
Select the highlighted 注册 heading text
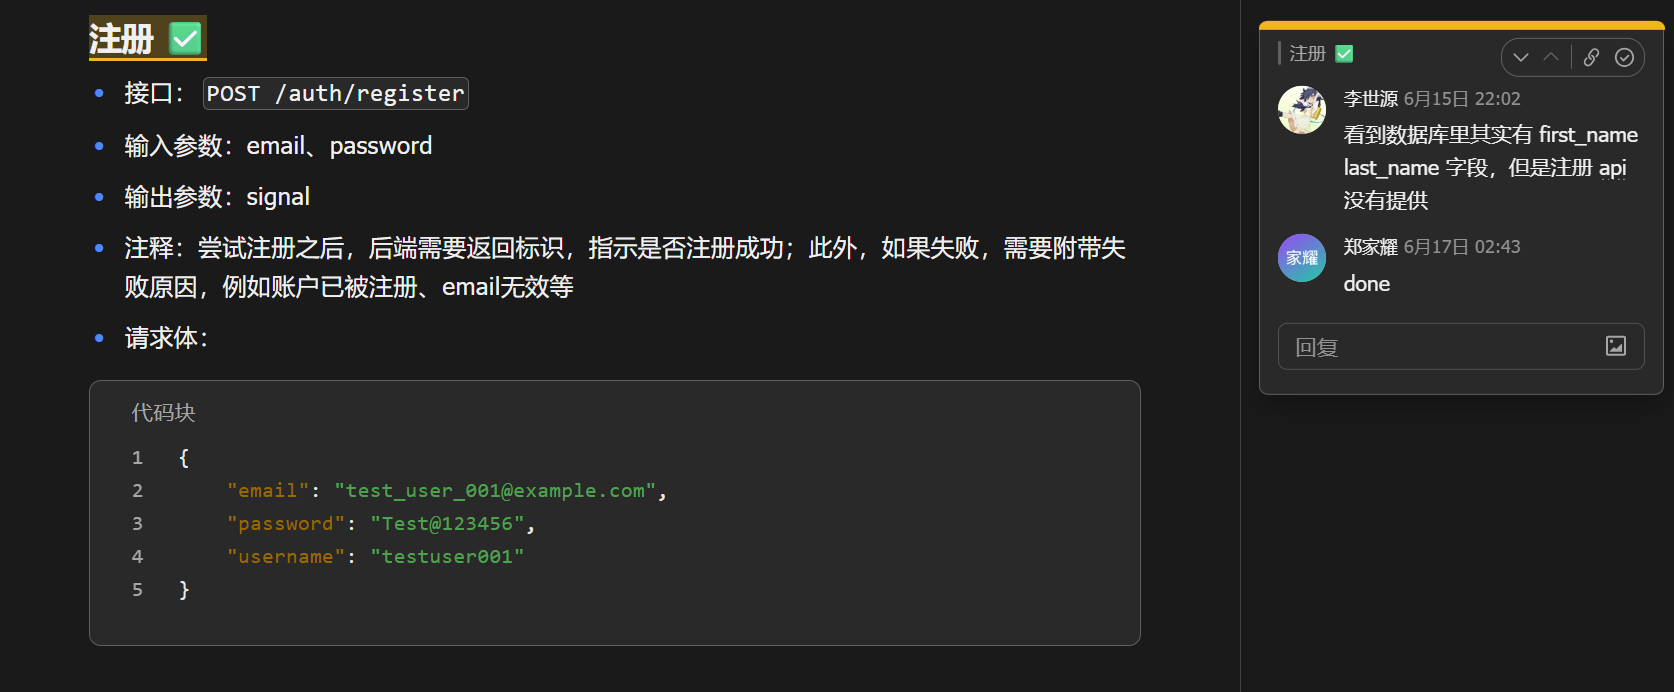(x=121, y=39)
